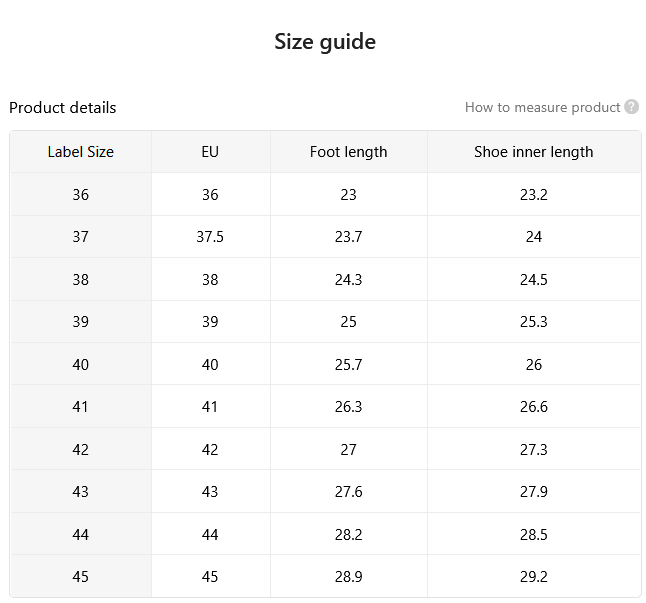This screenshot has width=646, height=603.
Task: Select label size 40 row cell
Action: coord(81,365)
